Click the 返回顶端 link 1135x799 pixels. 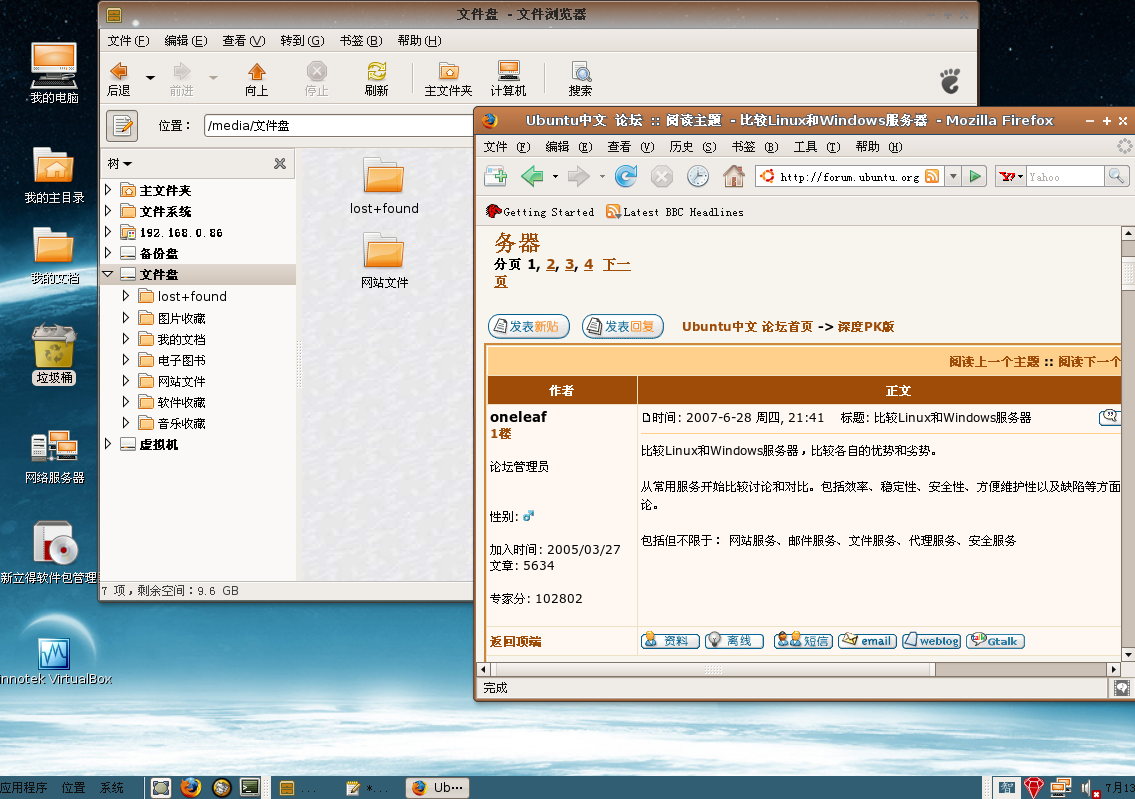[x=515, y=641]
